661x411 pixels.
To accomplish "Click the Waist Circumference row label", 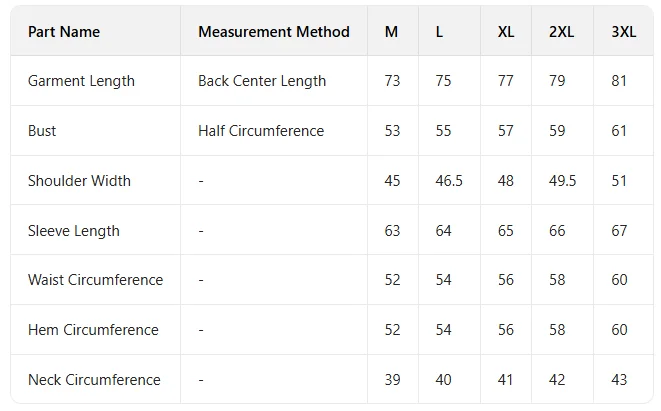I will pyautogui.click(x=95, y=280).
